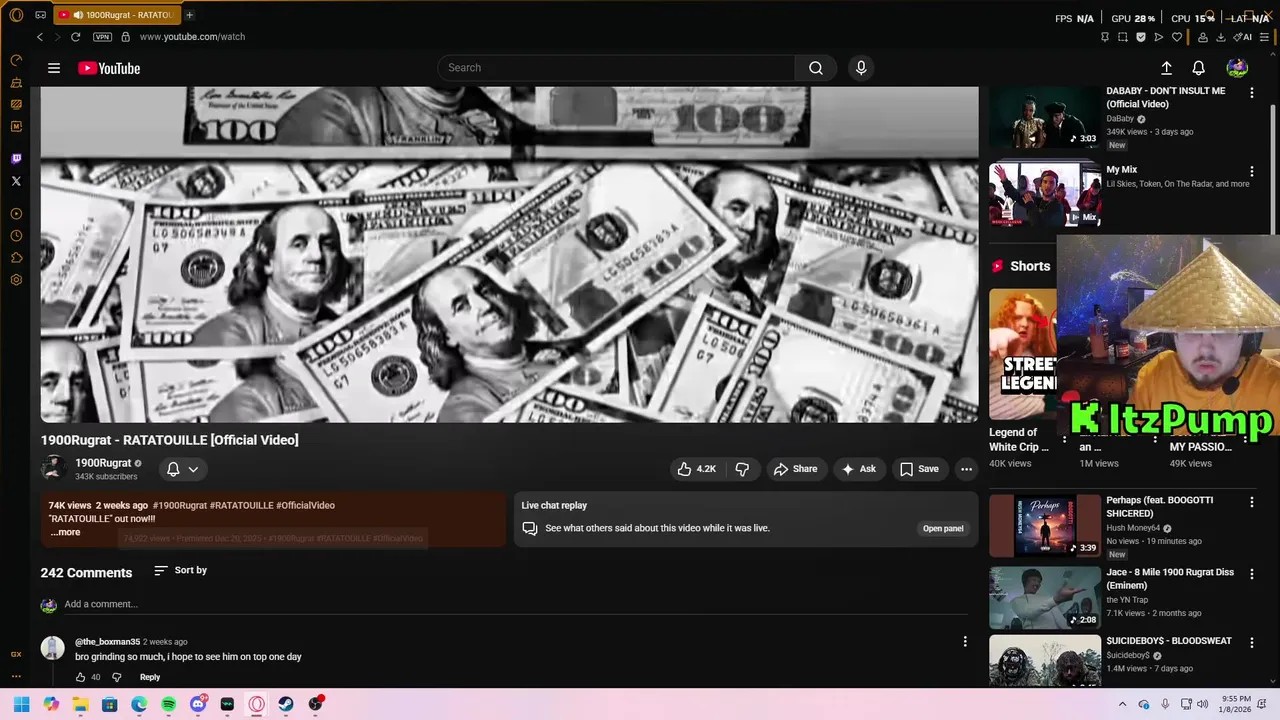The image size is (1280, 720).
Task: Dislike the_boxman35's comment
Action: pyautogui.click(x=116, y=677)
